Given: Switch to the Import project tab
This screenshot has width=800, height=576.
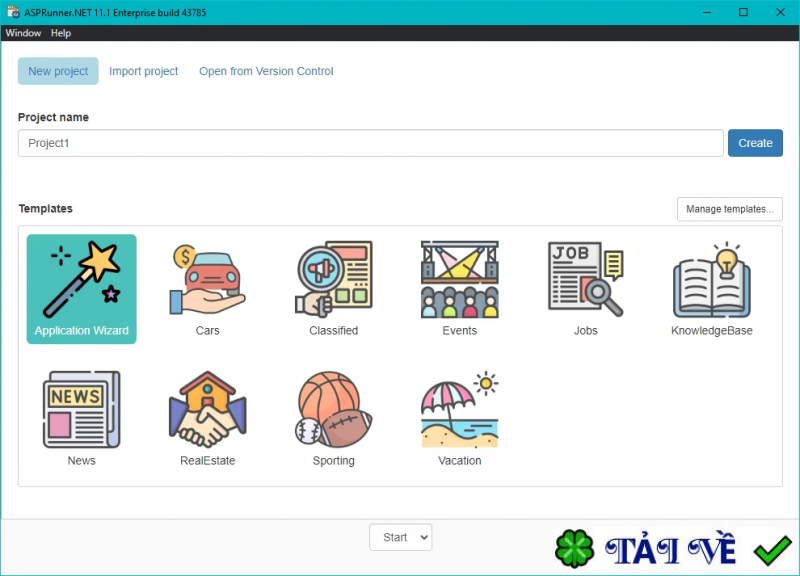Looking at the screenshot, I should pyautogui.click(x=143, y=71).
